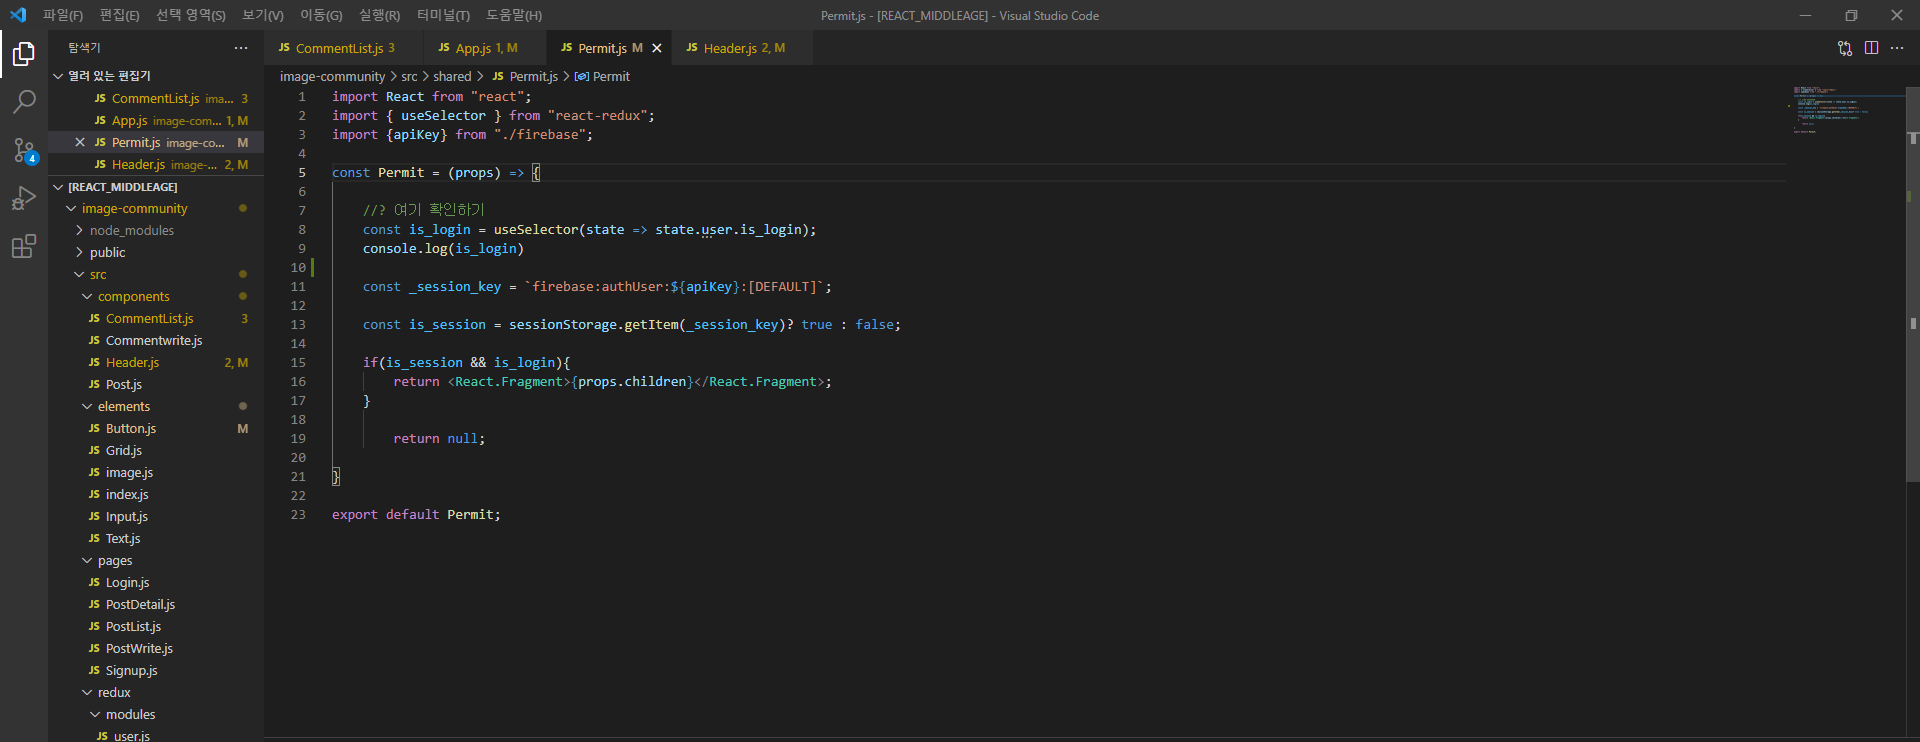Image resolution: width=1920 pixels, height=742 pixels.
Task: Expand the public folder
Action: click(156, 252)
